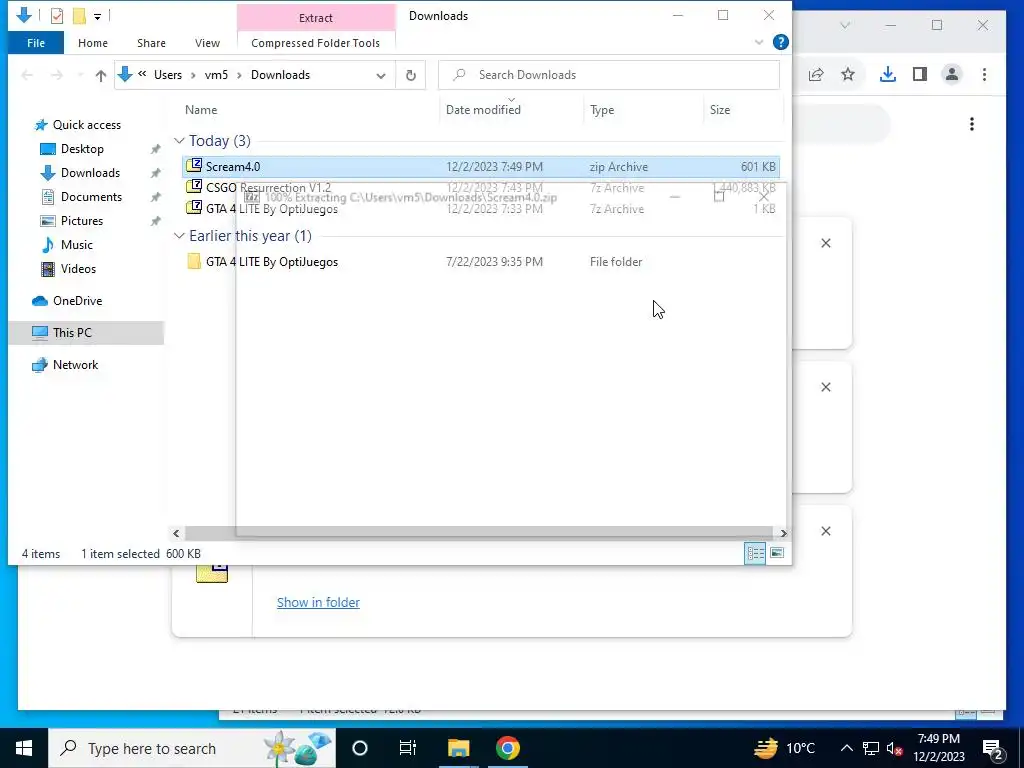Open Network in the navigation pane
This screenshot has width=1024, height=768.
75,364
